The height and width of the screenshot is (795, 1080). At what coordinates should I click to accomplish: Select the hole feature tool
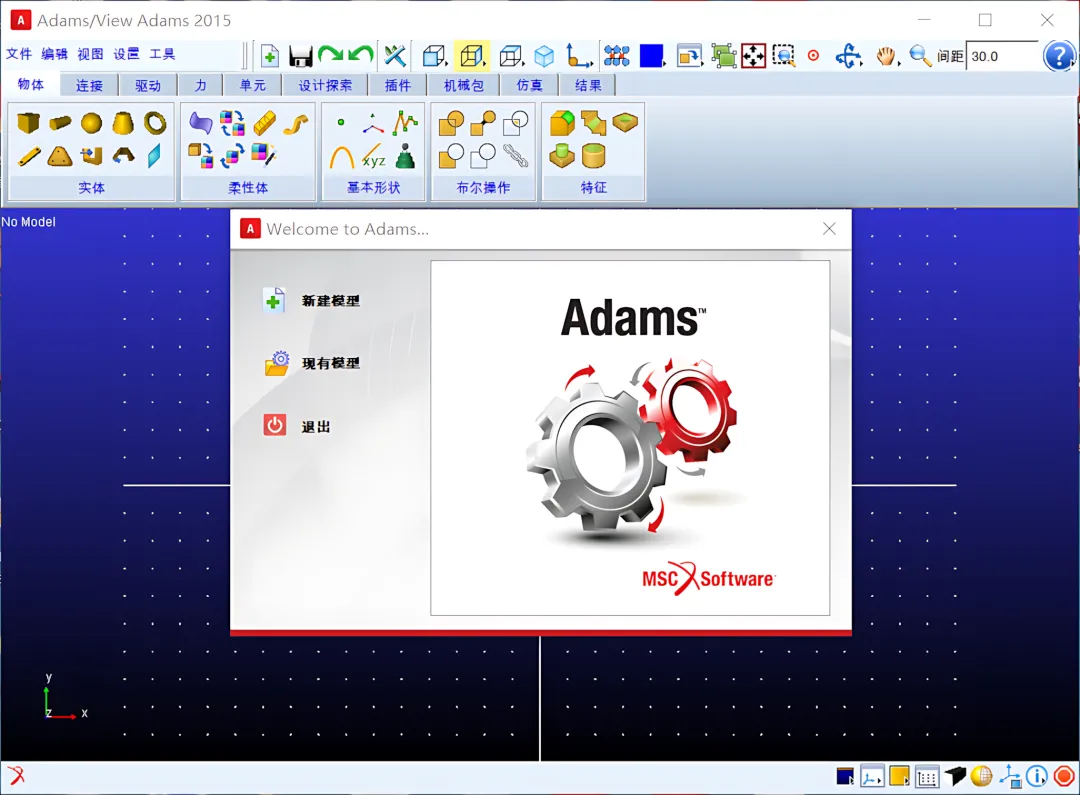point(625,123)
